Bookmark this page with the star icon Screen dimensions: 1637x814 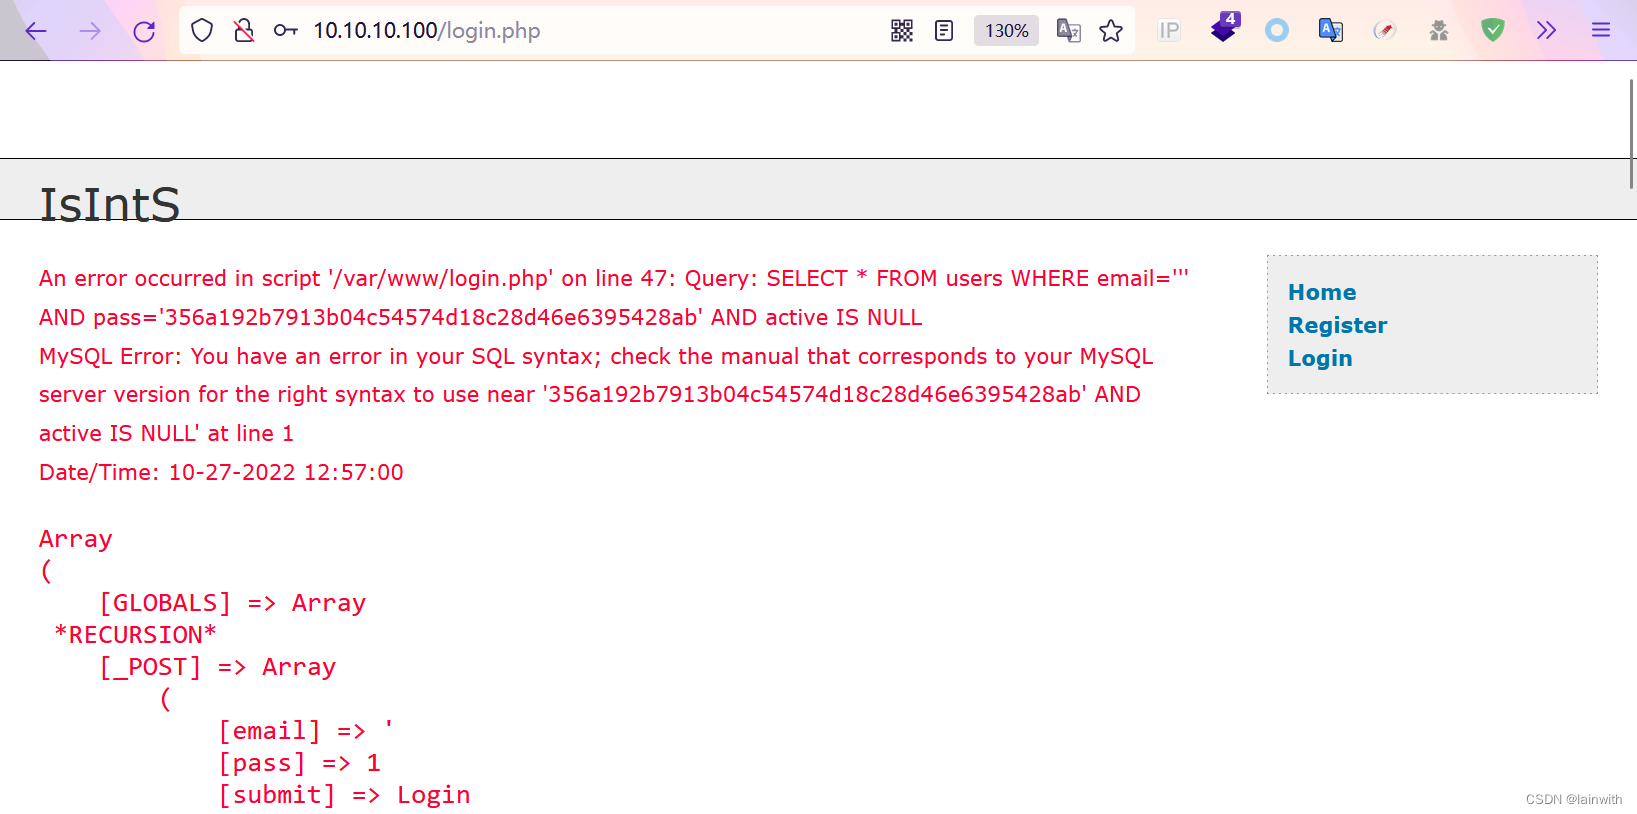[1111, 31]
